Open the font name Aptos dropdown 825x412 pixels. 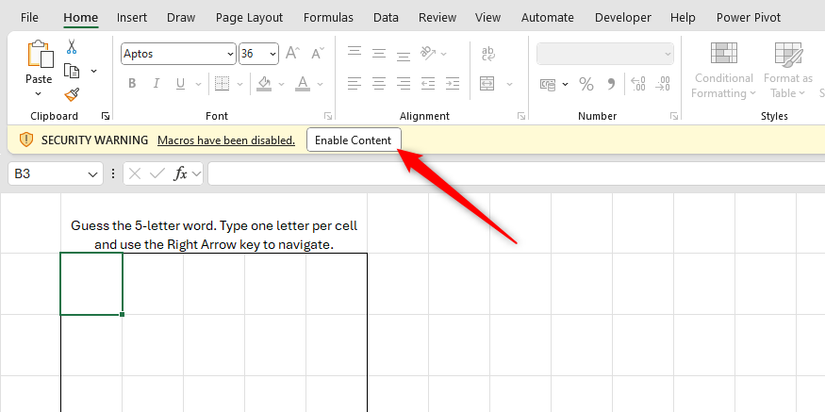pyautogui.click(x=230, y=54)
